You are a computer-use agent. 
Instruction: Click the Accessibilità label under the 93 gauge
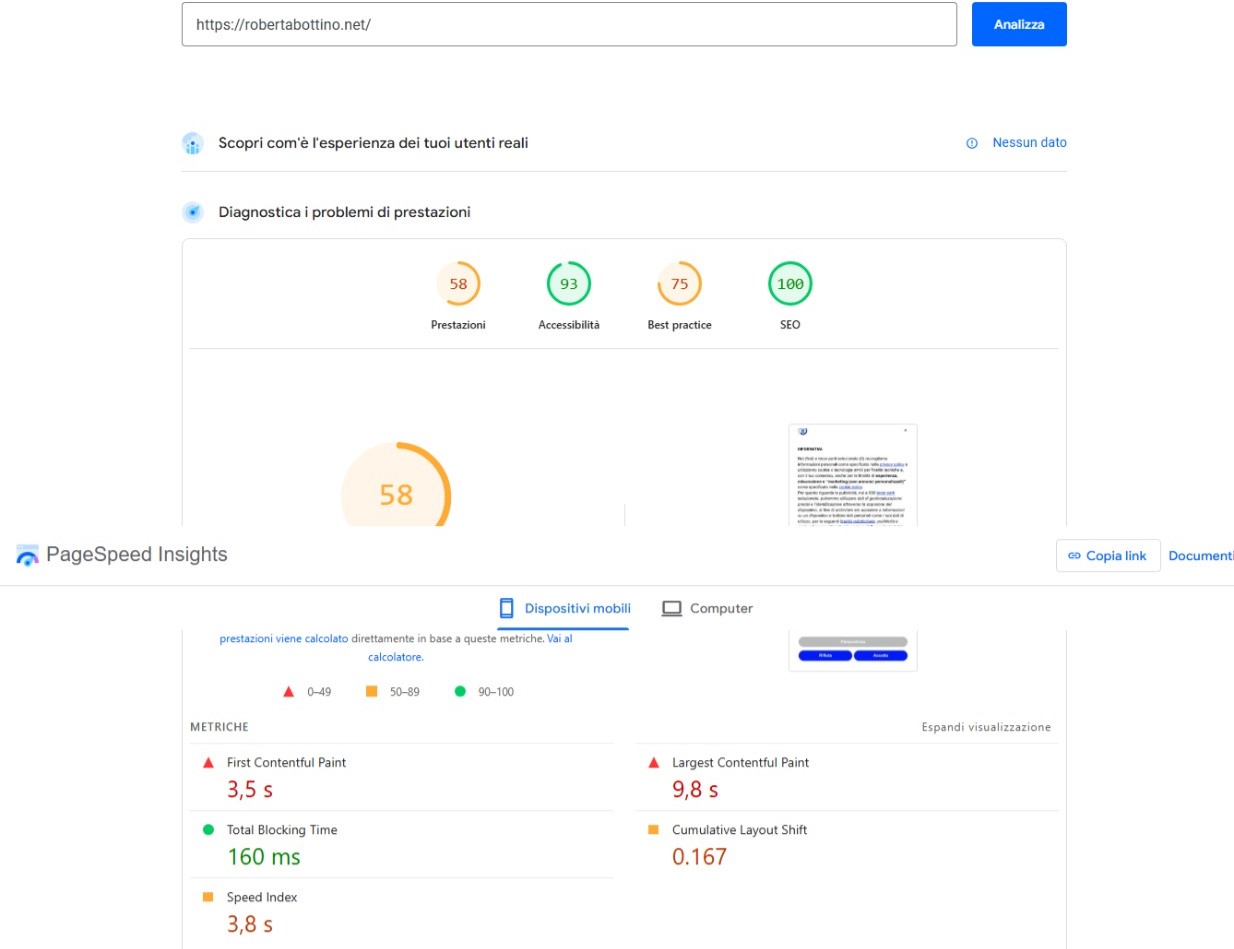point(569,325)
